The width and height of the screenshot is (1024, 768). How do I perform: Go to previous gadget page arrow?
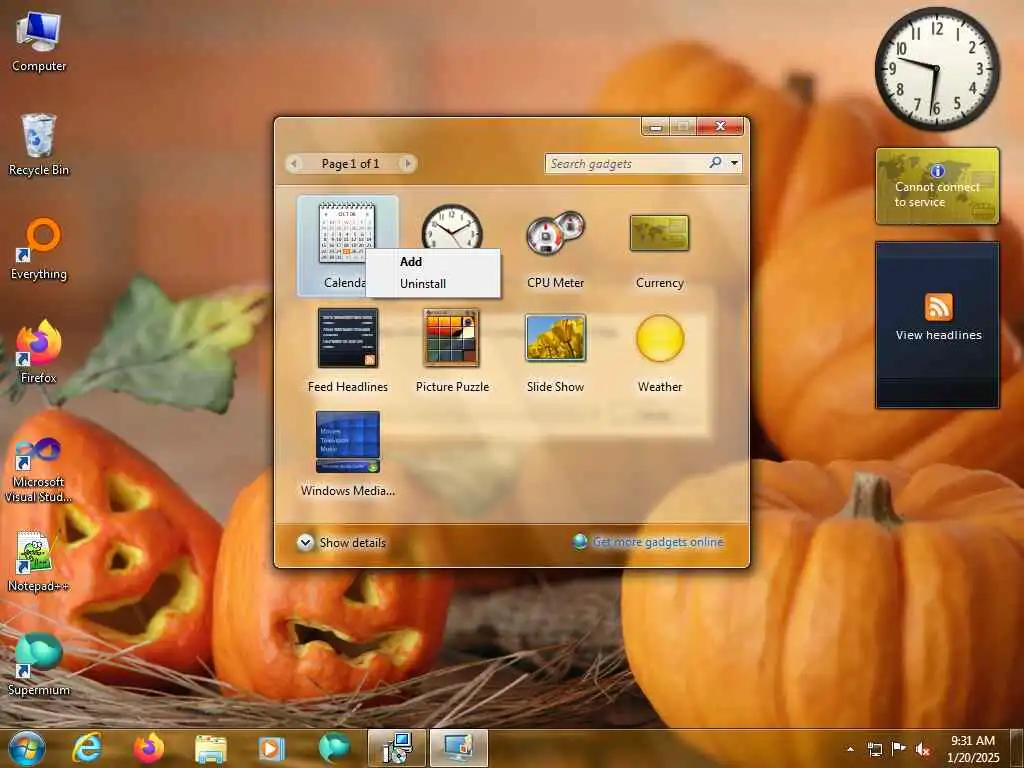295,163
